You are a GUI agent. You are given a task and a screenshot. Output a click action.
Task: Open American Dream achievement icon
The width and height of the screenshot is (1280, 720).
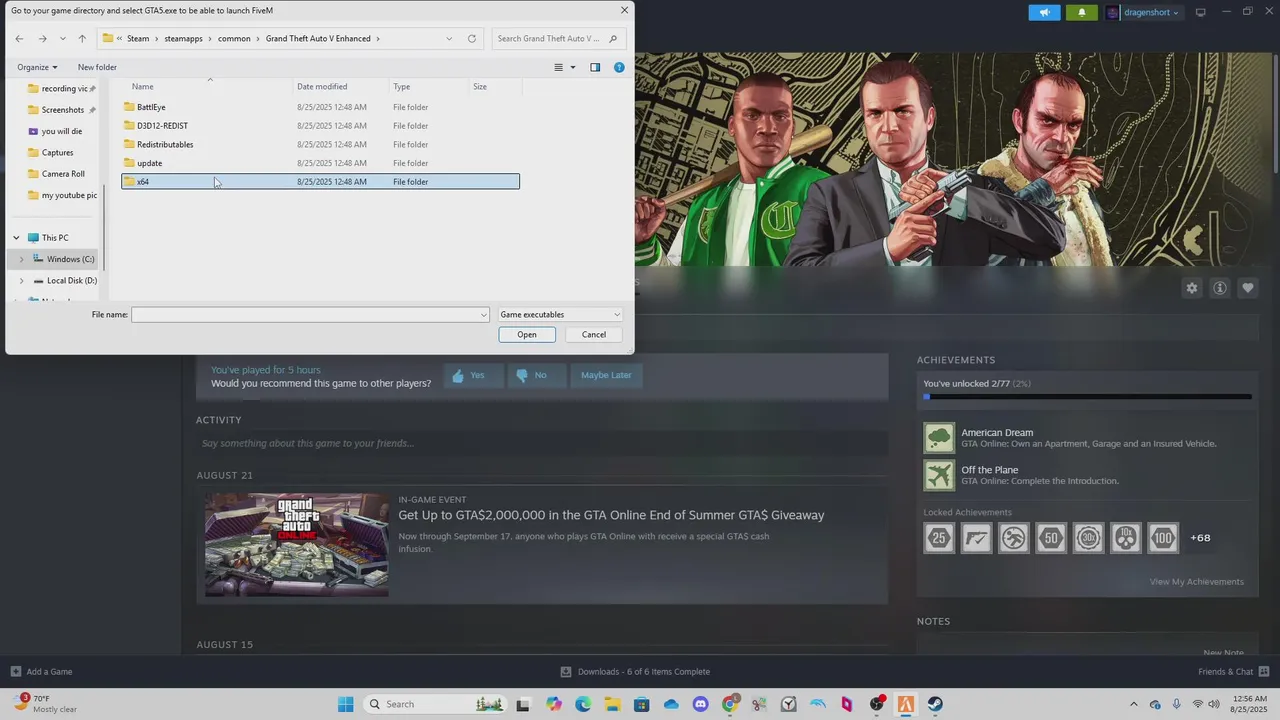939,438
